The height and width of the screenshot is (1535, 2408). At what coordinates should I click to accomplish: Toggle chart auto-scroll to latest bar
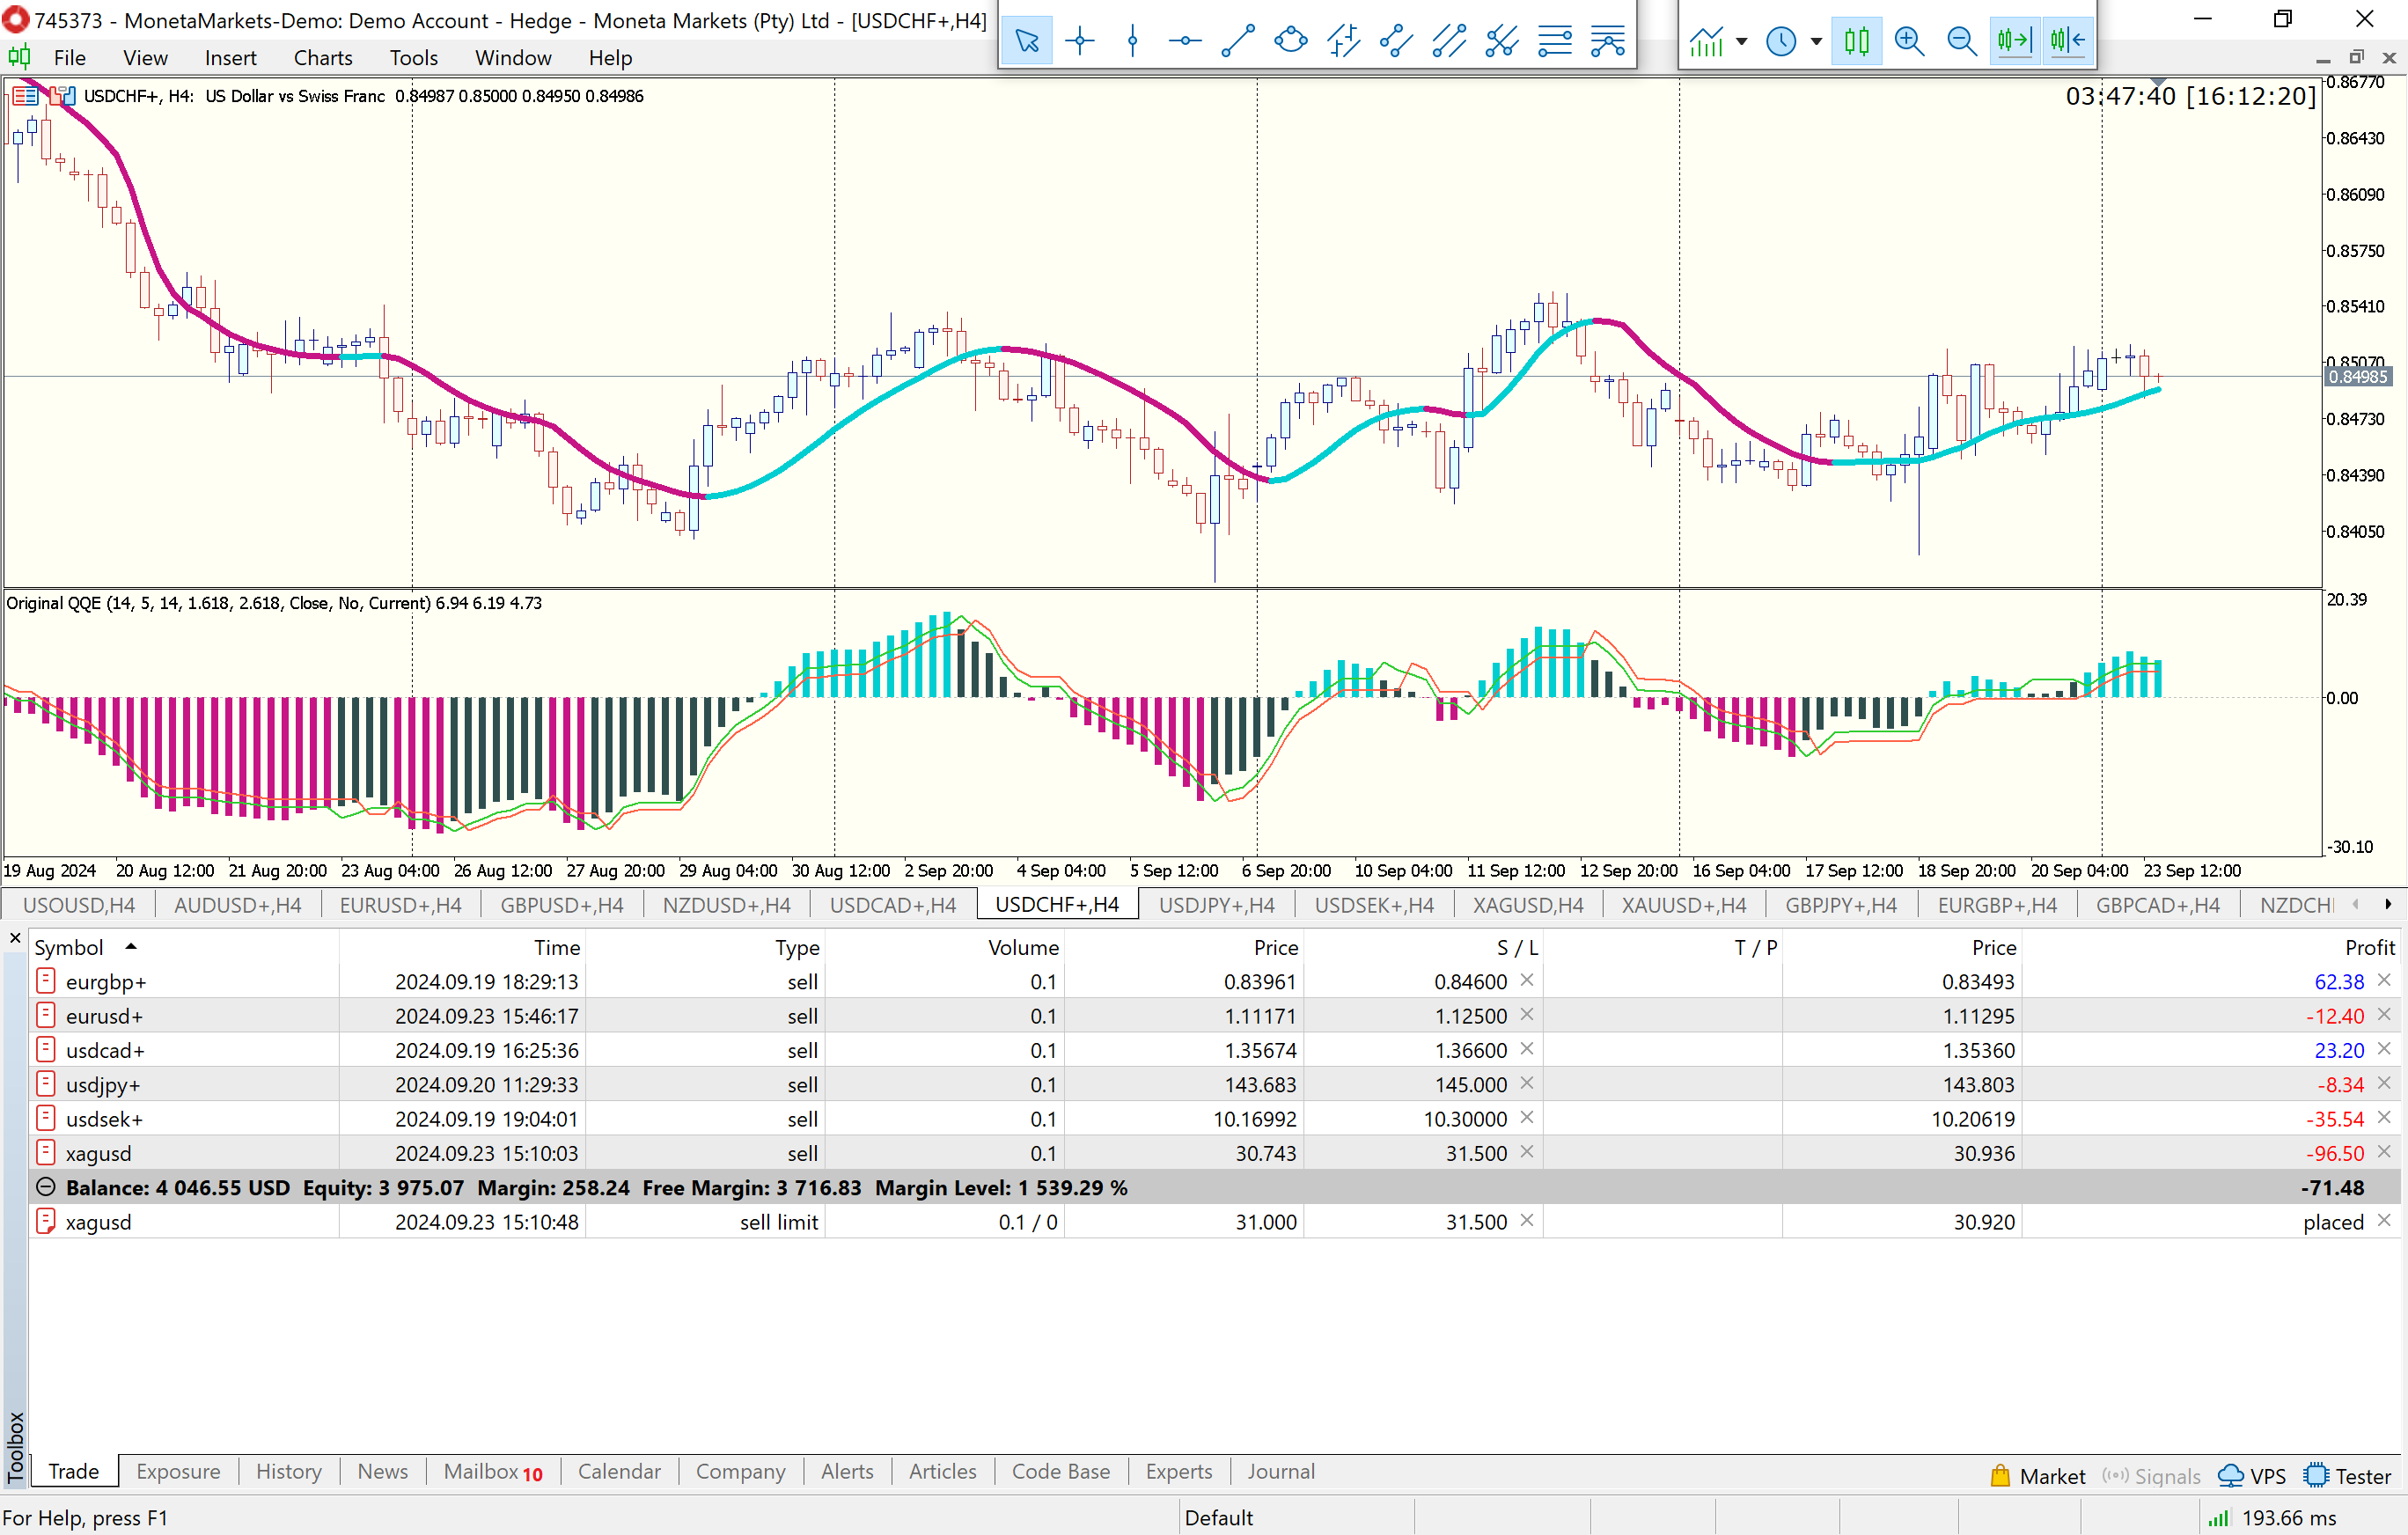2014,41
